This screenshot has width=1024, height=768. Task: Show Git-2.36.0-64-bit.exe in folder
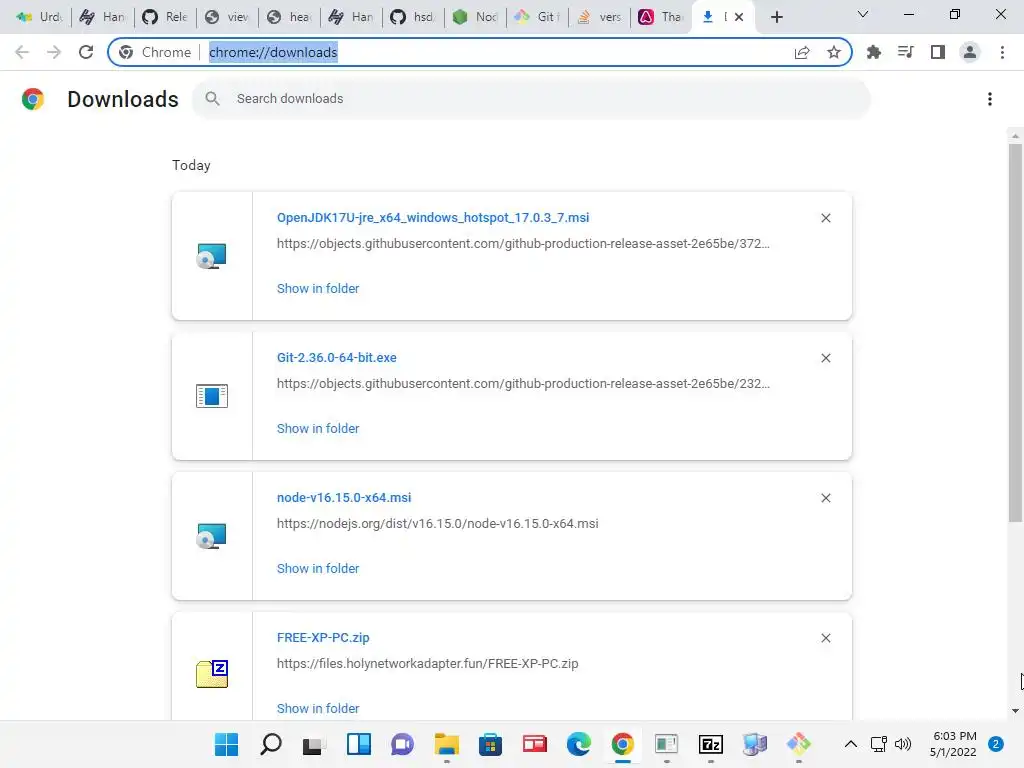318,428
